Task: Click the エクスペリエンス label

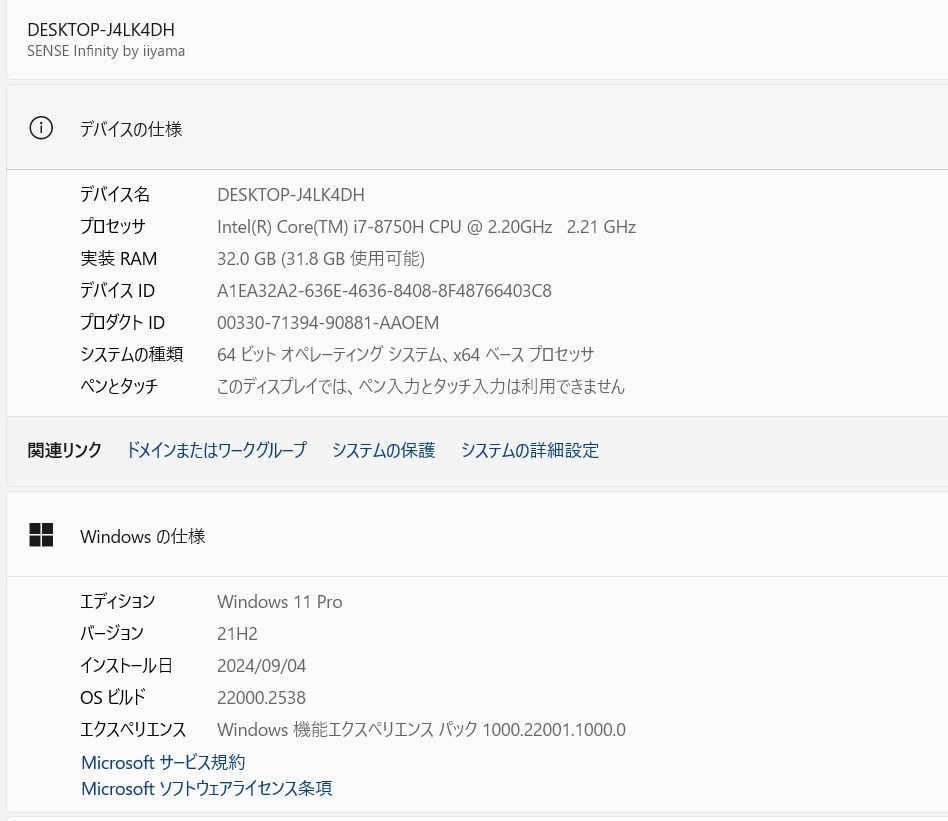Action: point(133,730)
